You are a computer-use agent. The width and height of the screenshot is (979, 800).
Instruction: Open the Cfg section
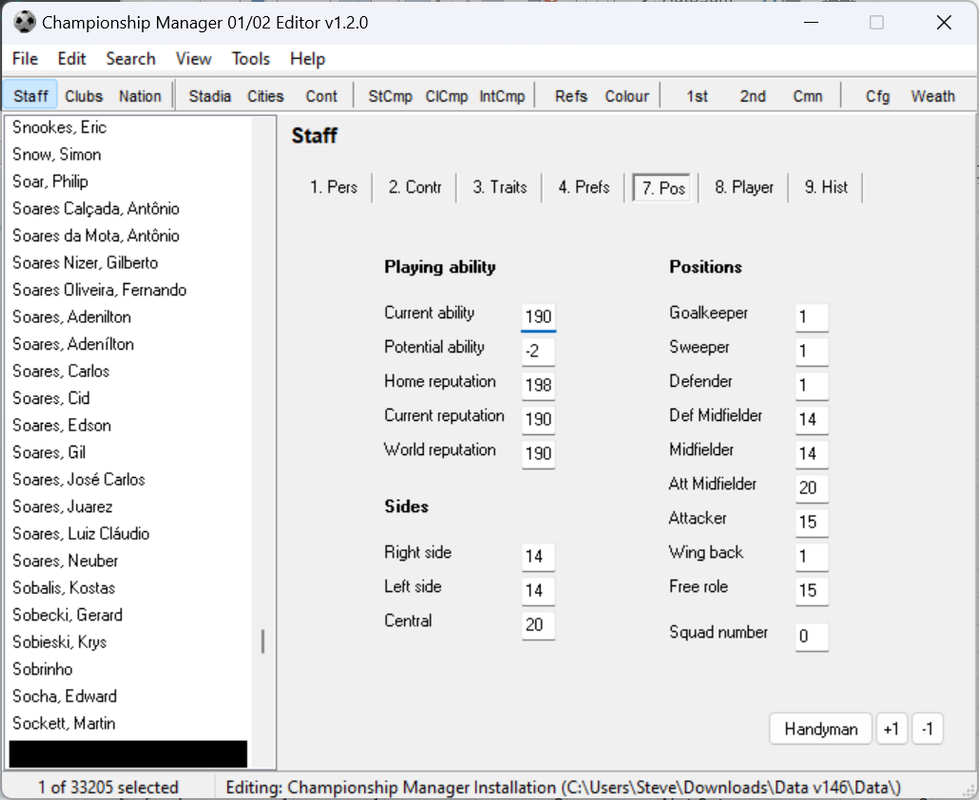coord(877,96)
